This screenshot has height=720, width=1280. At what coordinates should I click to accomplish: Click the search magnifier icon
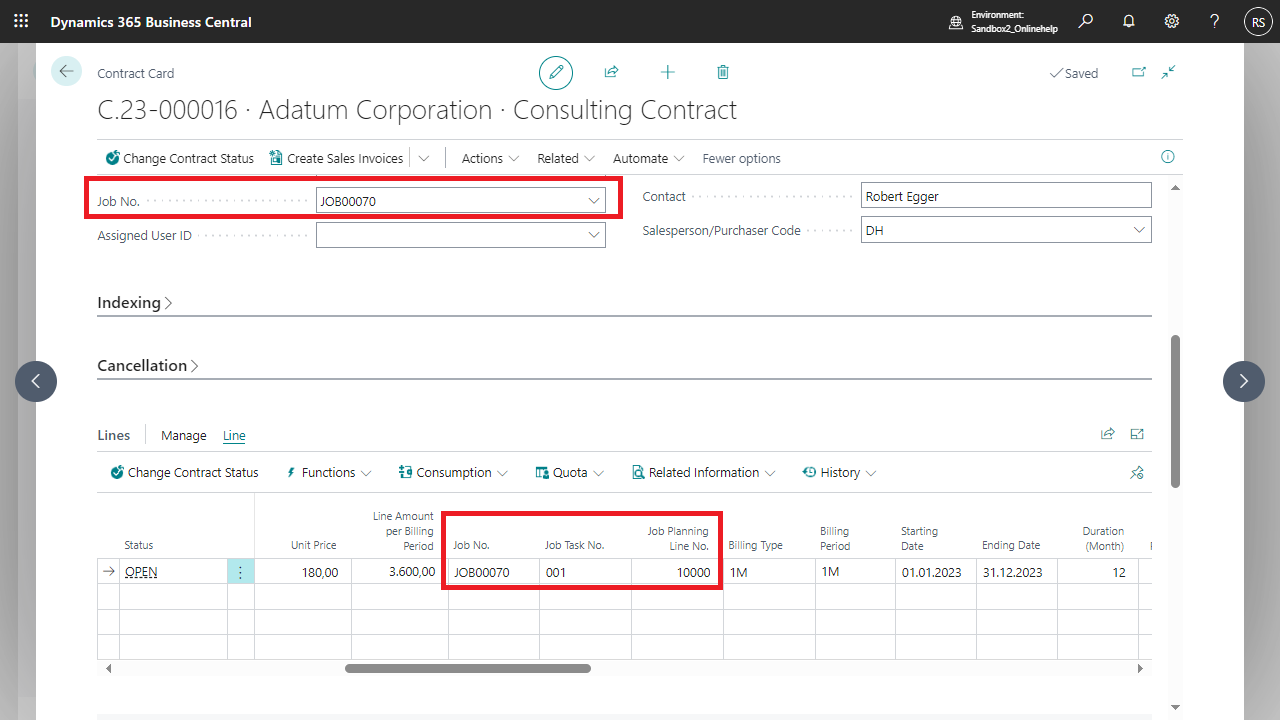point(1085,21)
